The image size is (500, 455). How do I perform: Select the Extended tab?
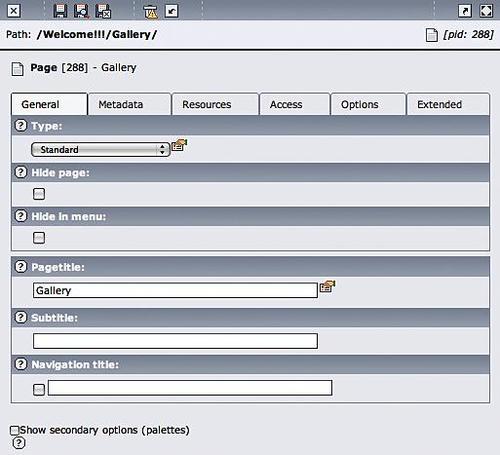[x=448, y=104]
